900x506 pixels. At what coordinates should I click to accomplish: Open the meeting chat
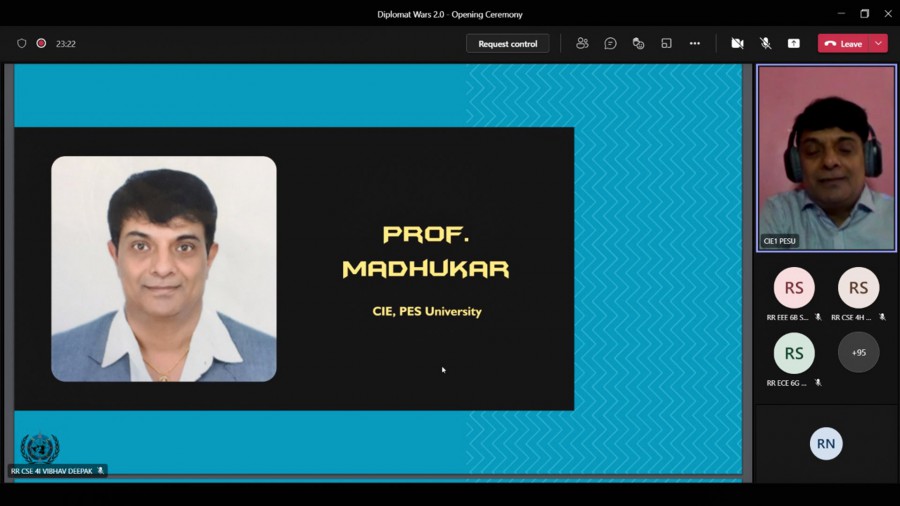610,44
